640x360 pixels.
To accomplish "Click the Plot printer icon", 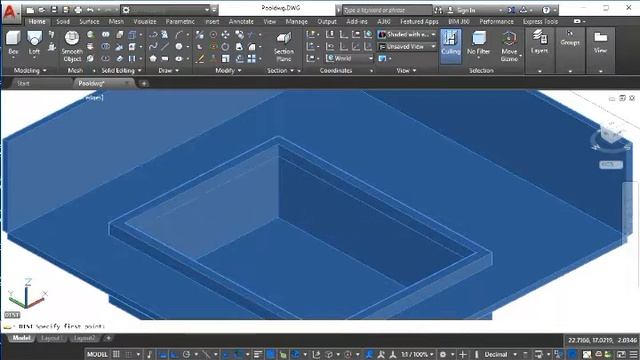I will [x=78, y=10].
